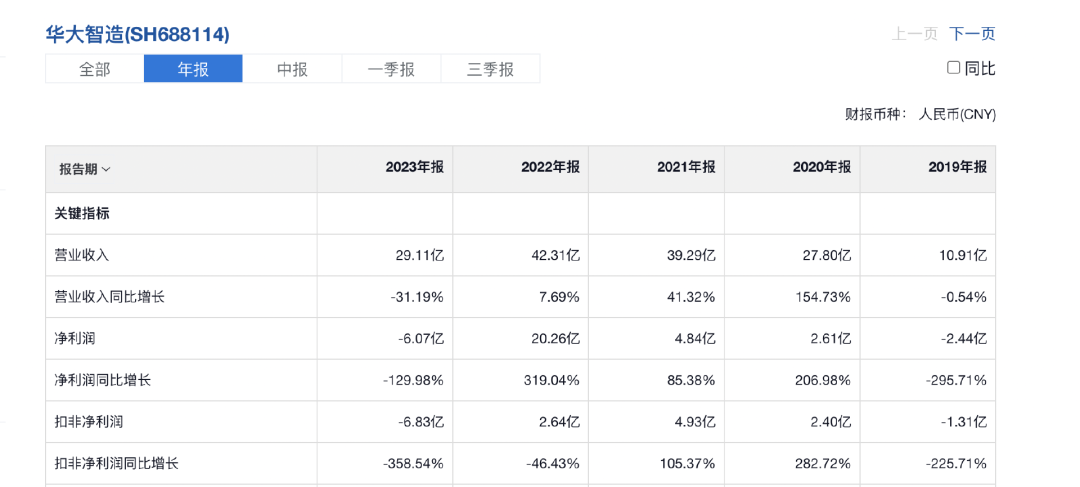1080x487 pixels.
Task: Go to 下一页
Action: [x=973, y=34]
